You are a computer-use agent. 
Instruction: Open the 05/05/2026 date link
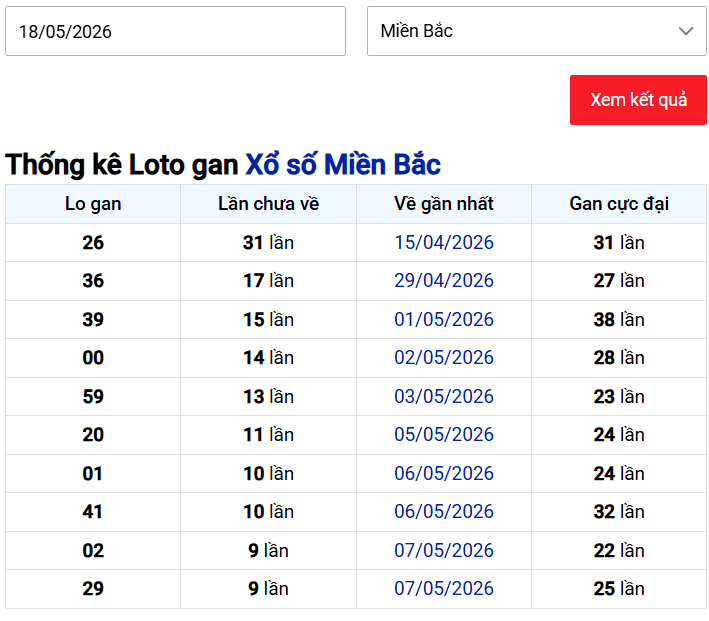pyautogui.click(x=444, y=434)
